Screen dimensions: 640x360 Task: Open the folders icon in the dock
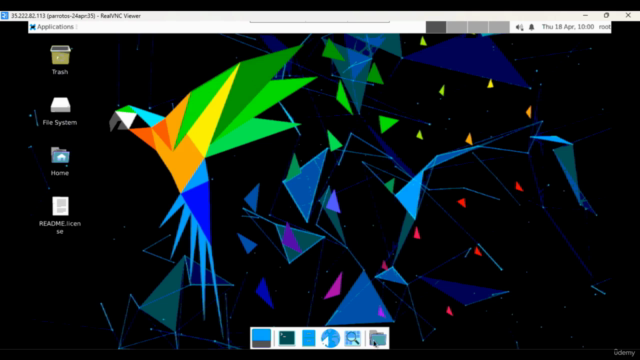(378, 338)
